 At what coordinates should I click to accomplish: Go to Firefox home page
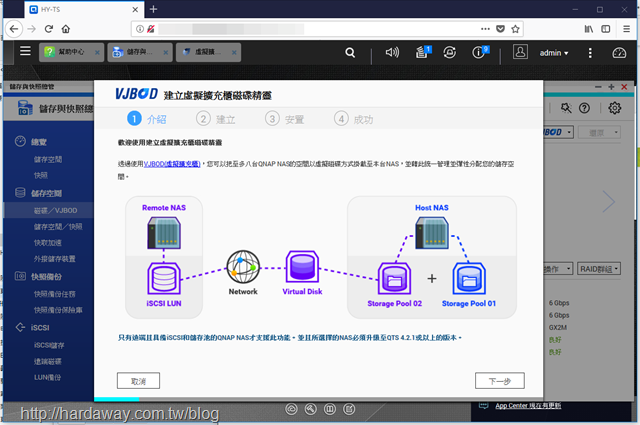click(x=66, y=29)
